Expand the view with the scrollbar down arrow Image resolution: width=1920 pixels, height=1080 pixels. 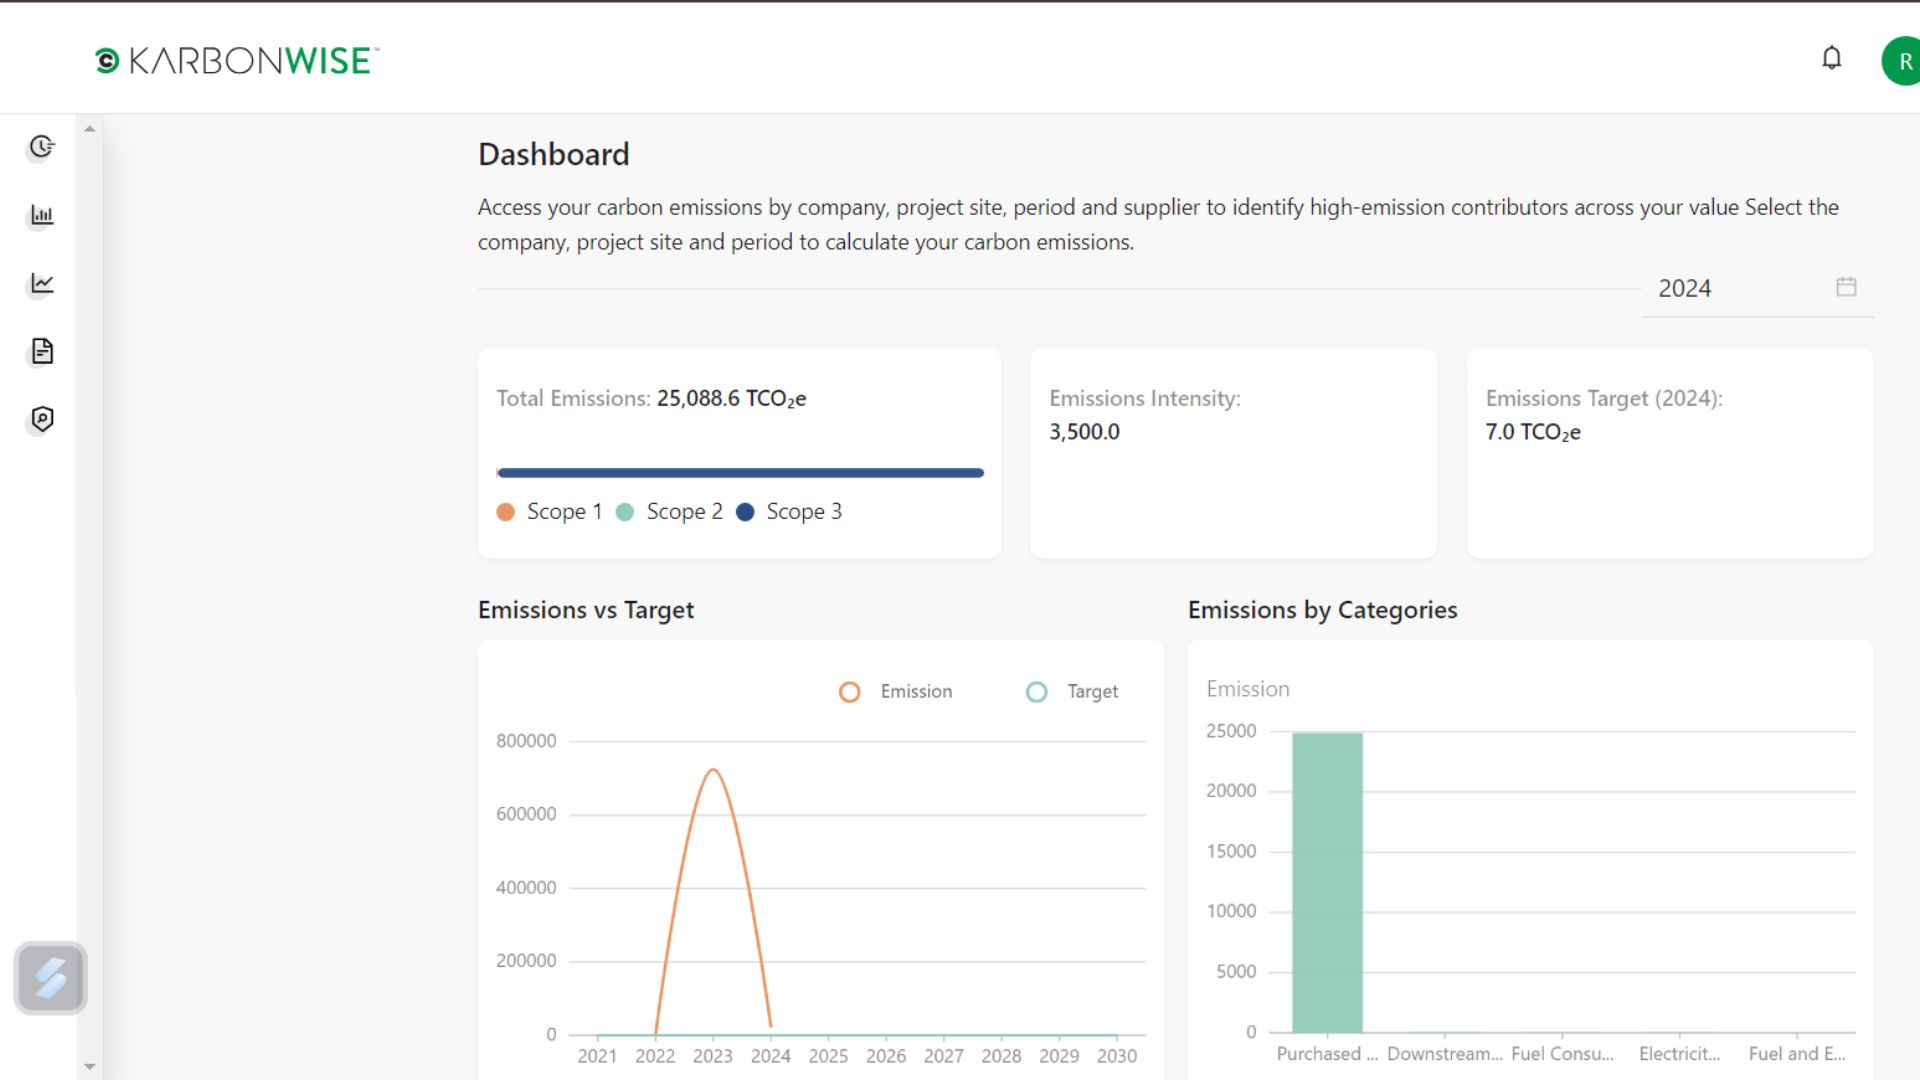click(x=90, y=1066)
